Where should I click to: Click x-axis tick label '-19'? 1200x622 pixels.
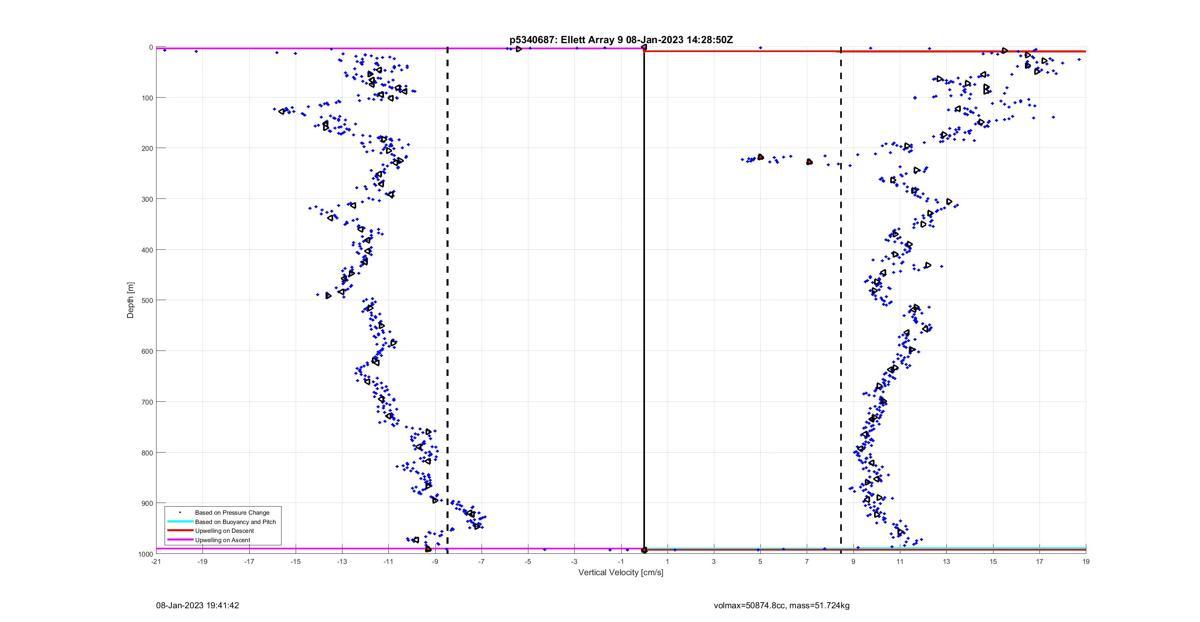pyautogui.click(x=202, y=561)
